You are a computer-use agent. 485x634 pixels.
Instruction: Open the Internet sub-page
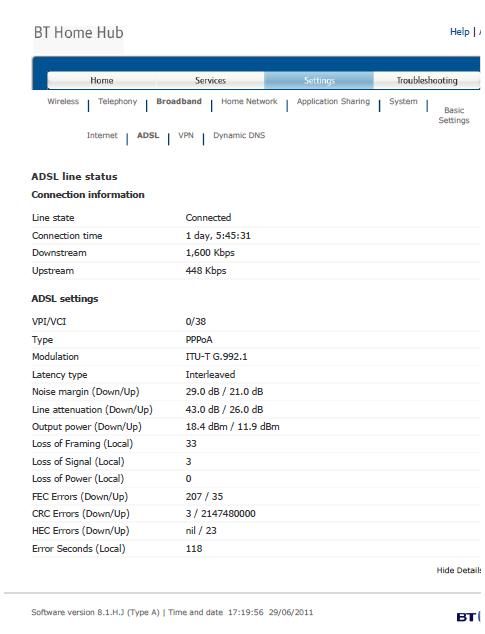[x=102, y=135]
